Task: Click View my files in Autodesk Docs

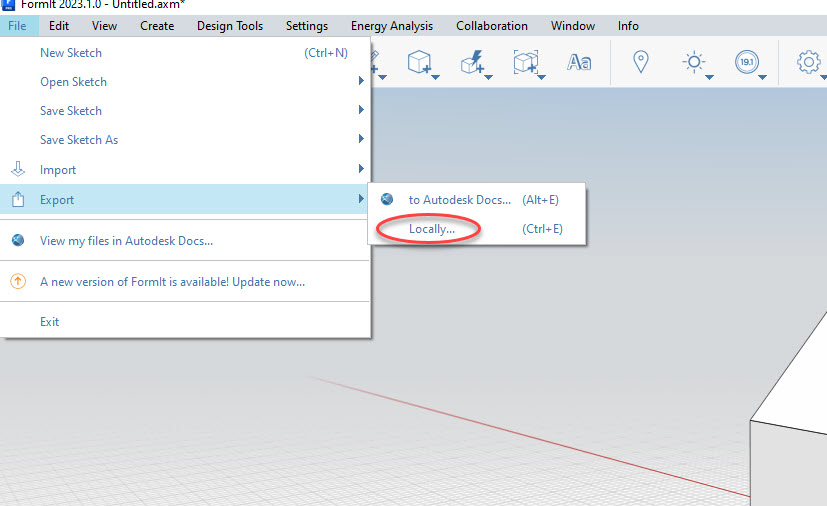Action: point(185,241)
